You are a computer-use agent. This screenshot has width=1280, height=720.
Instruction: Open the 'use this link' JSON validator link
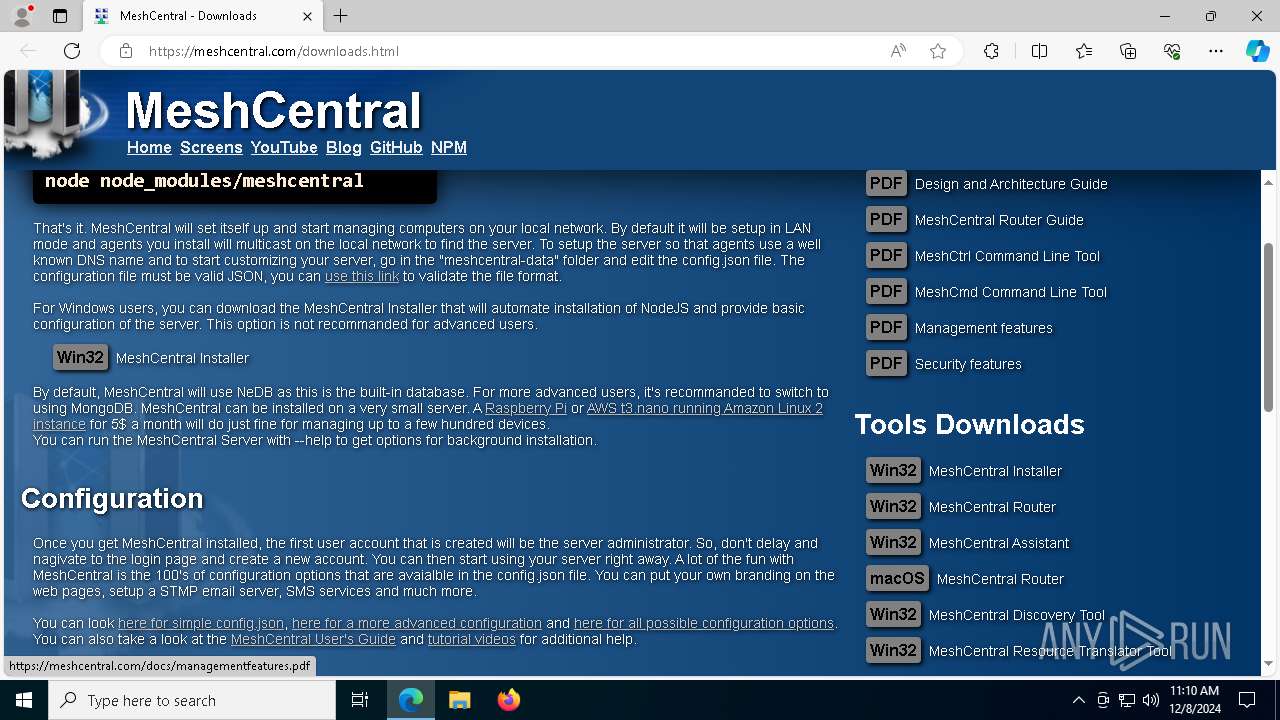tap(362, 276)
